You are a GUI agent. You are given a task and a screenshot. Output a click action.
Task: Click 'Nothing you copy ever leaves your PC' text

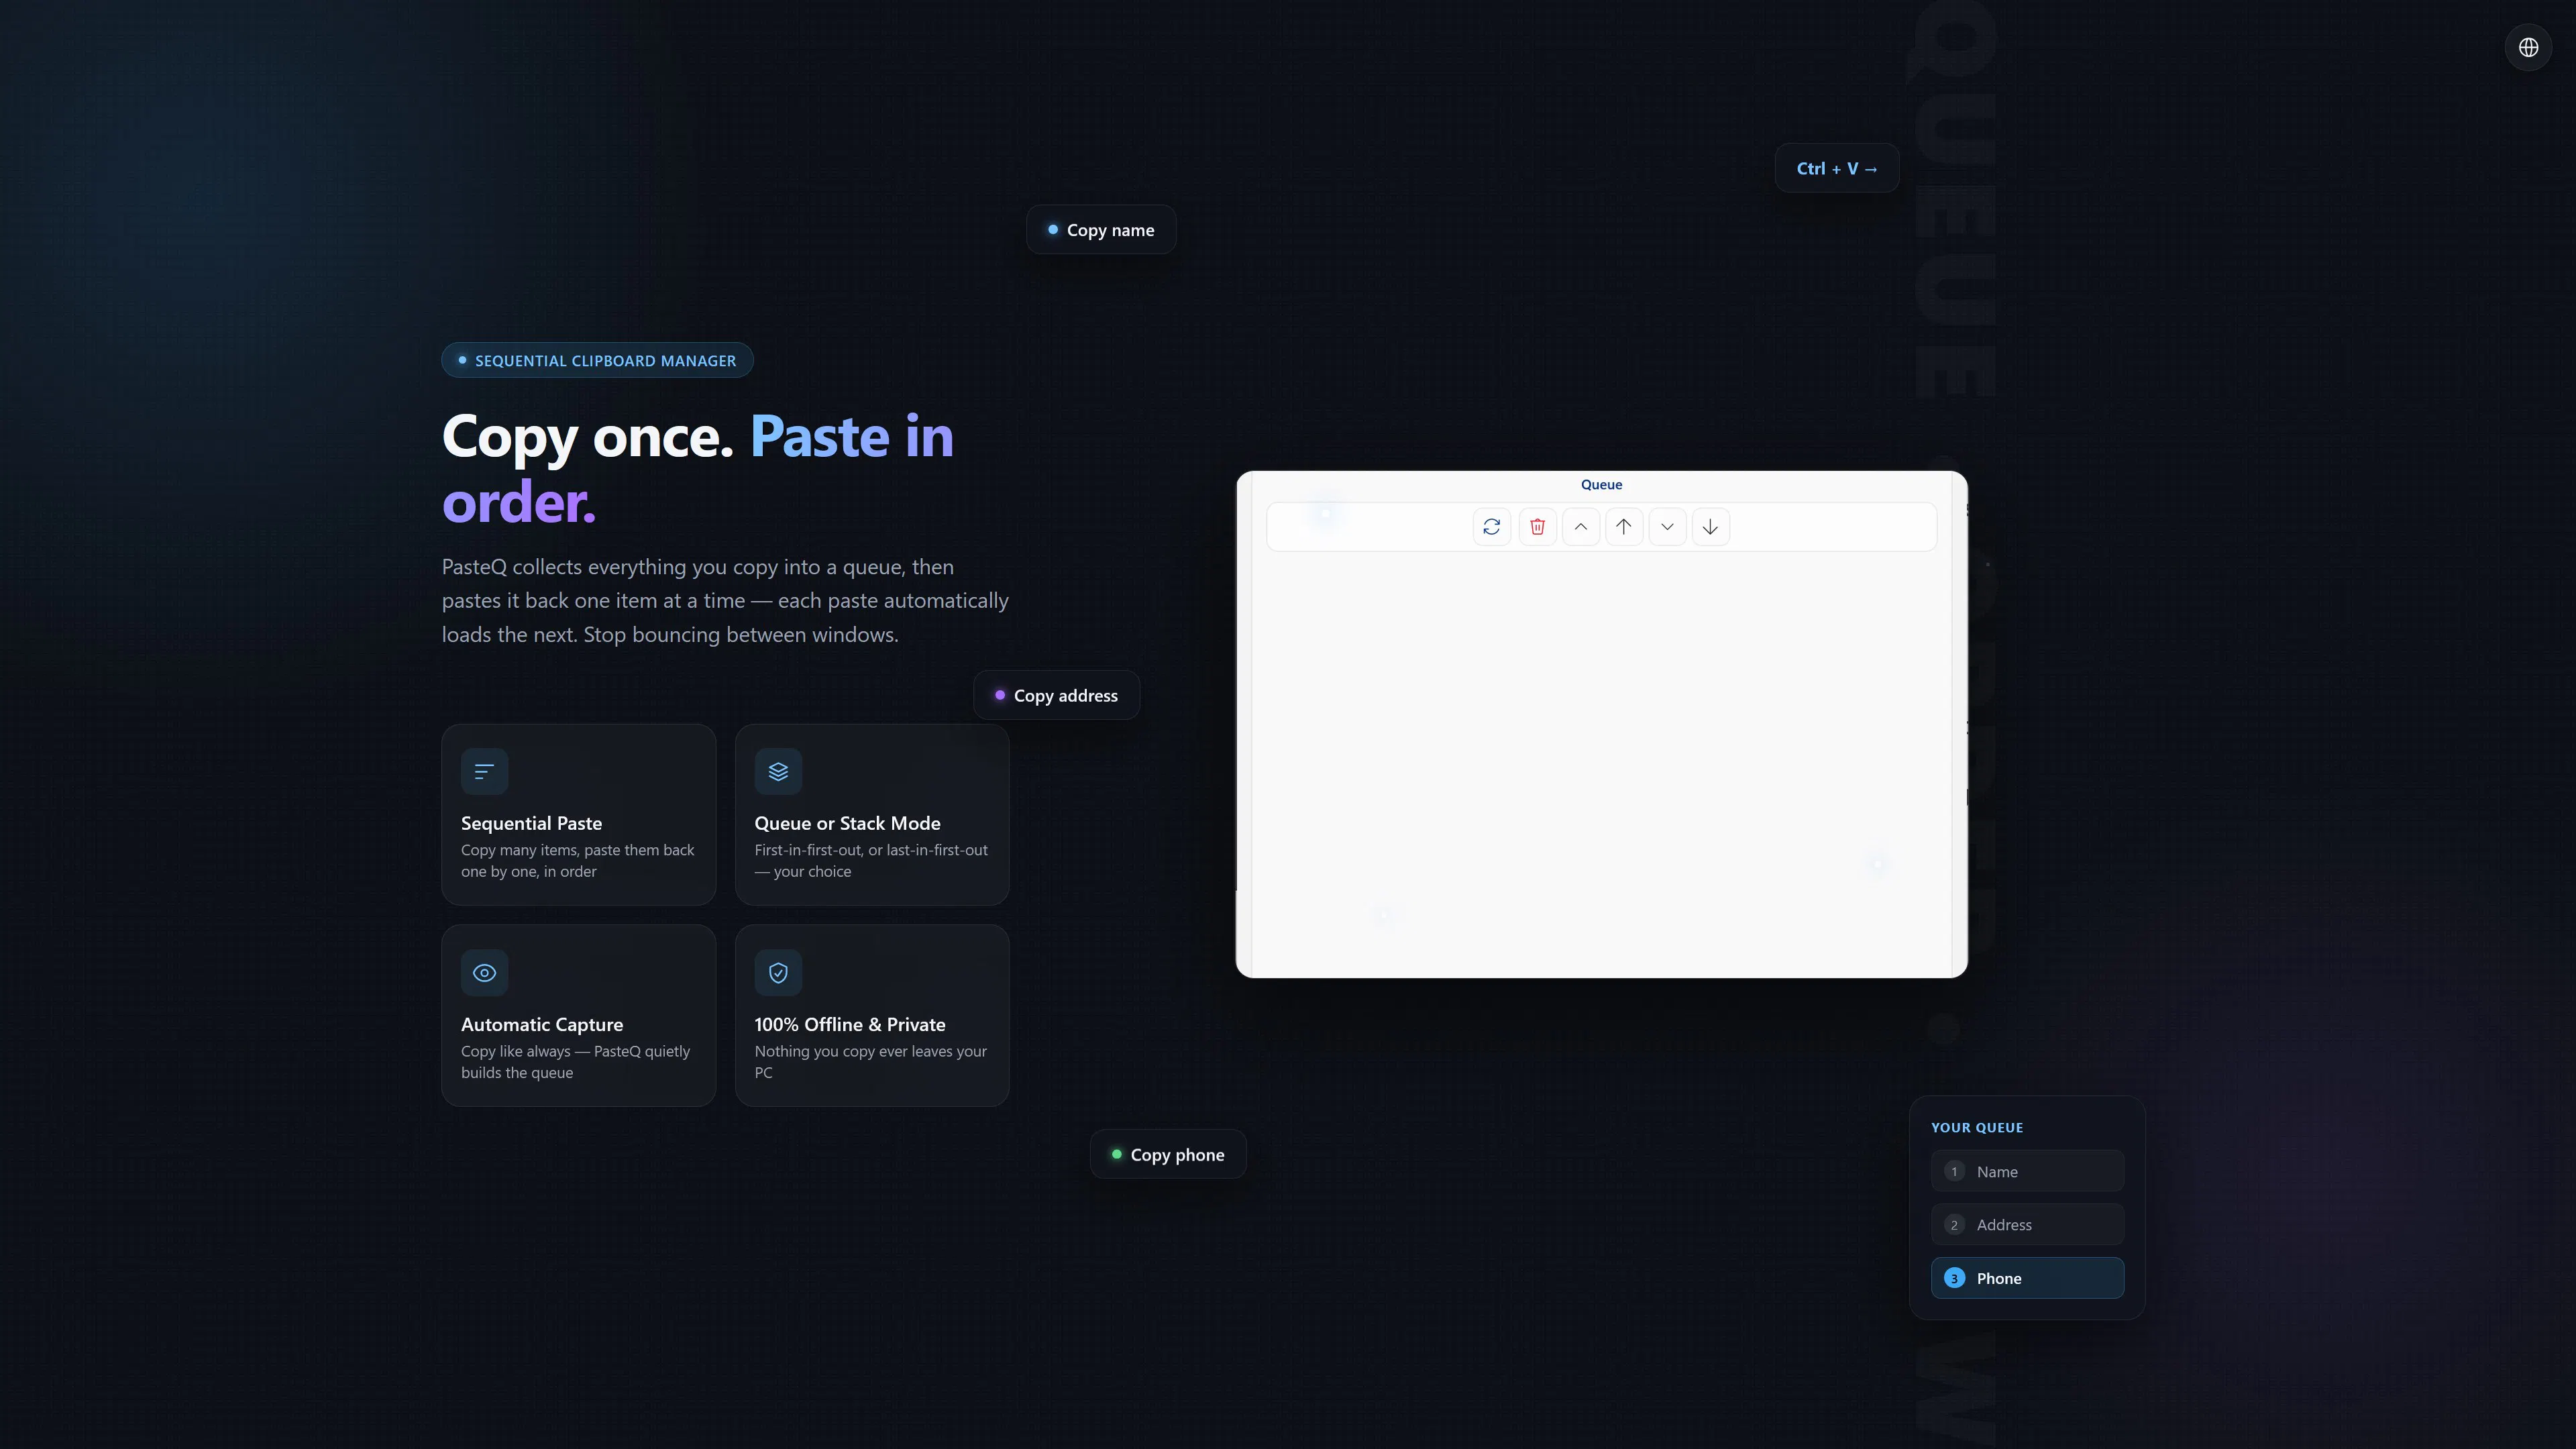870,1061
